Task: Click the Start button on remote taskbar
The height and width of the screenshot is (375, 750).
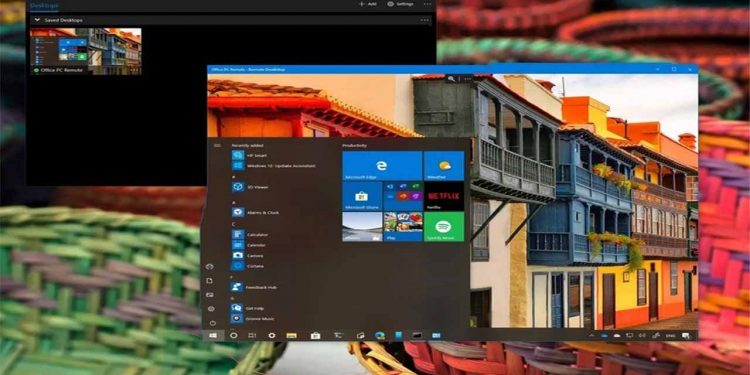Action: click(213, 335)
